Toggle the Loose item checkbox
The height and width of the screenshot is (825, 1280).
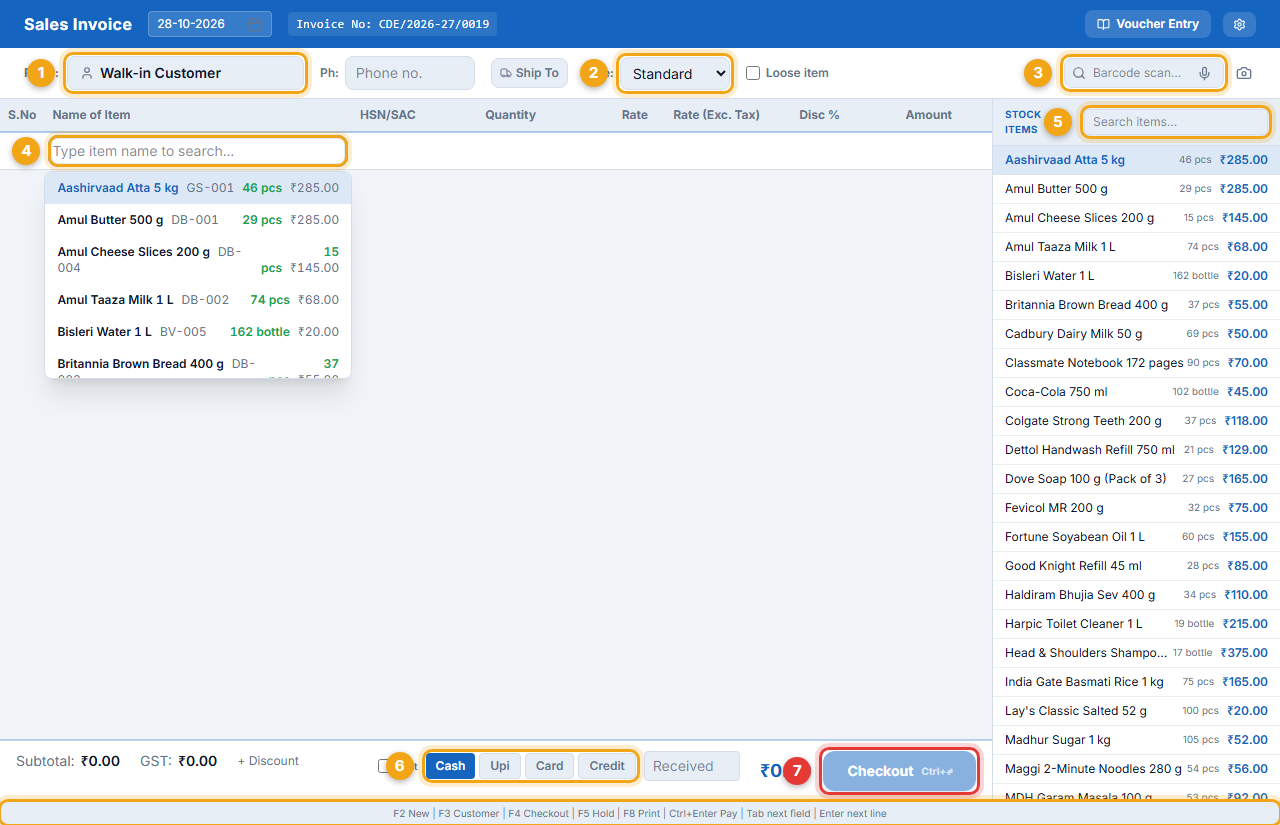[x=753, y=73]
